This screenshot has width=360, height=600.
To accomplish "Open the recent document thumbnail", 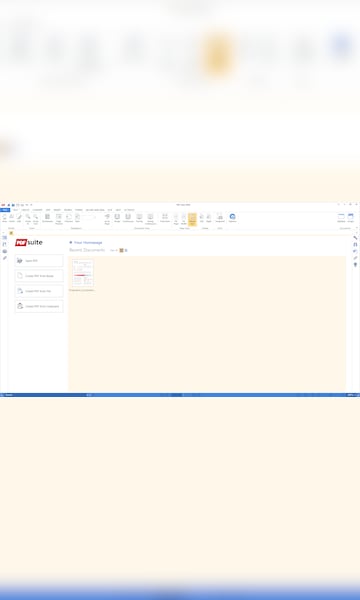I will 83,273.
